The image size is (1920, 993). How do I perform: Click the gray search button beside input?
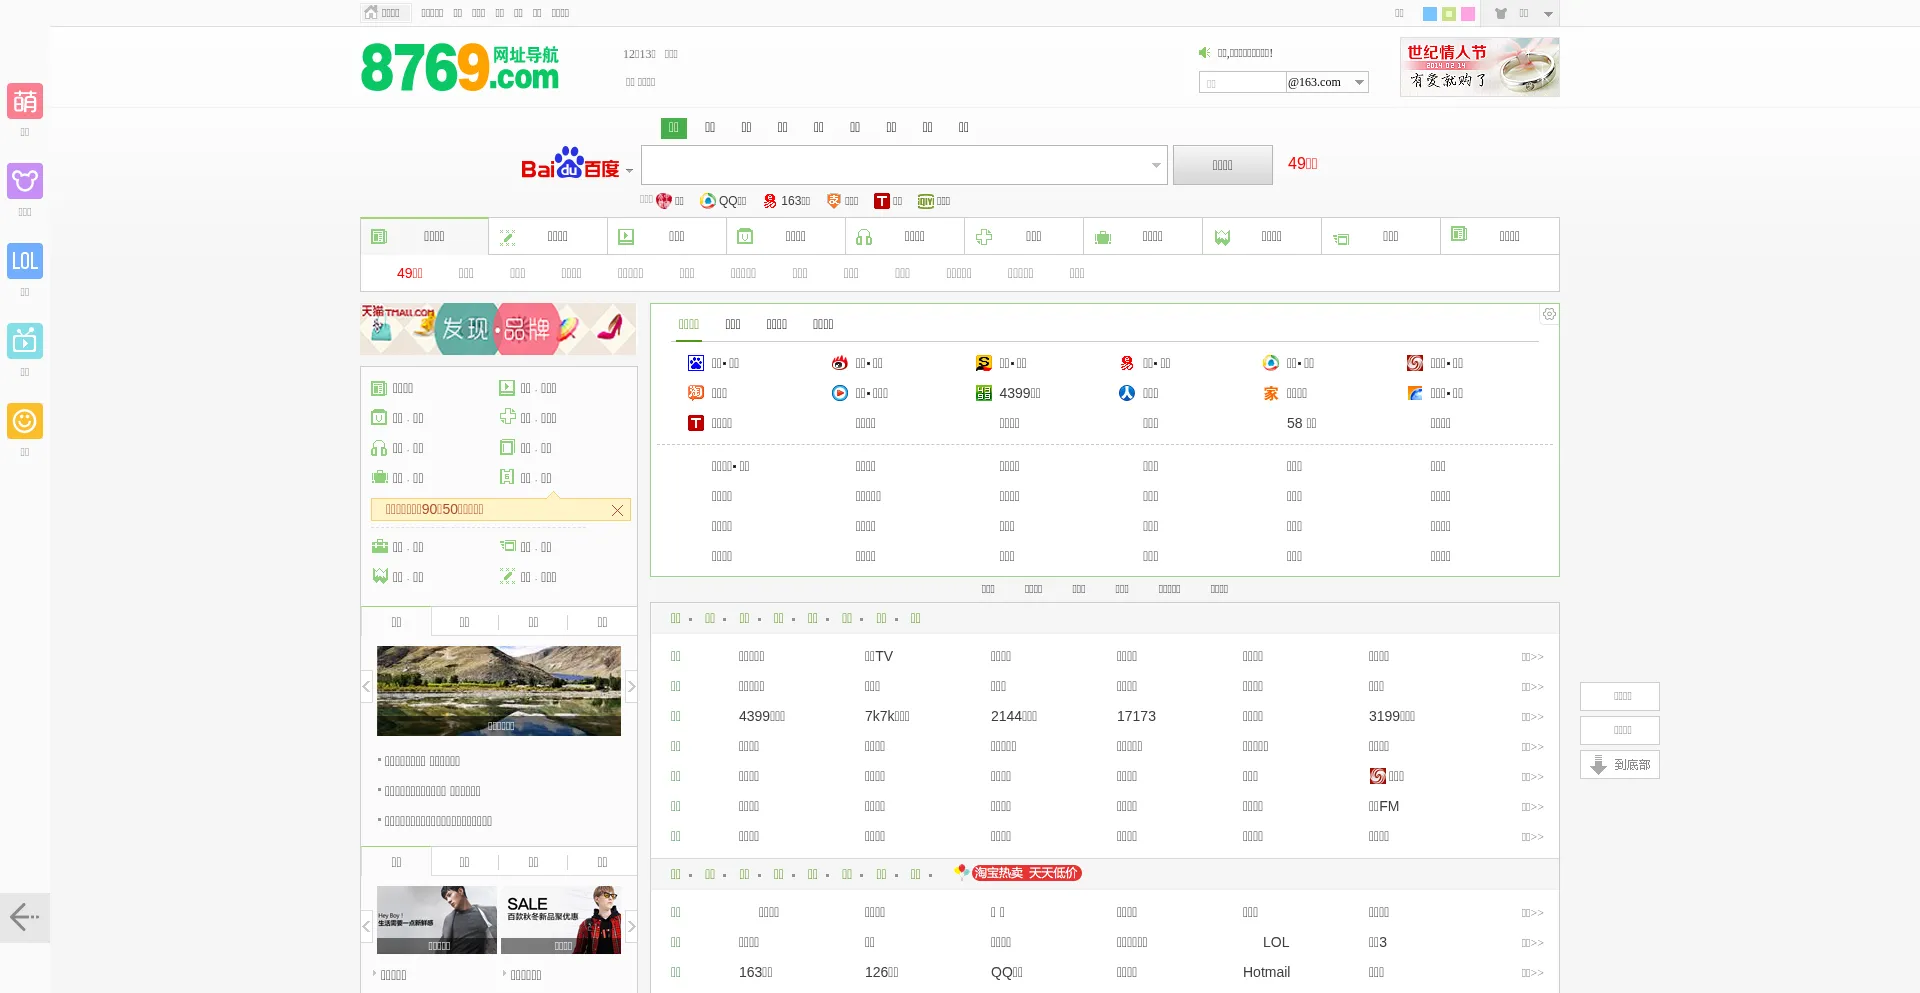pyautogui.click(x=1222, y=165)
